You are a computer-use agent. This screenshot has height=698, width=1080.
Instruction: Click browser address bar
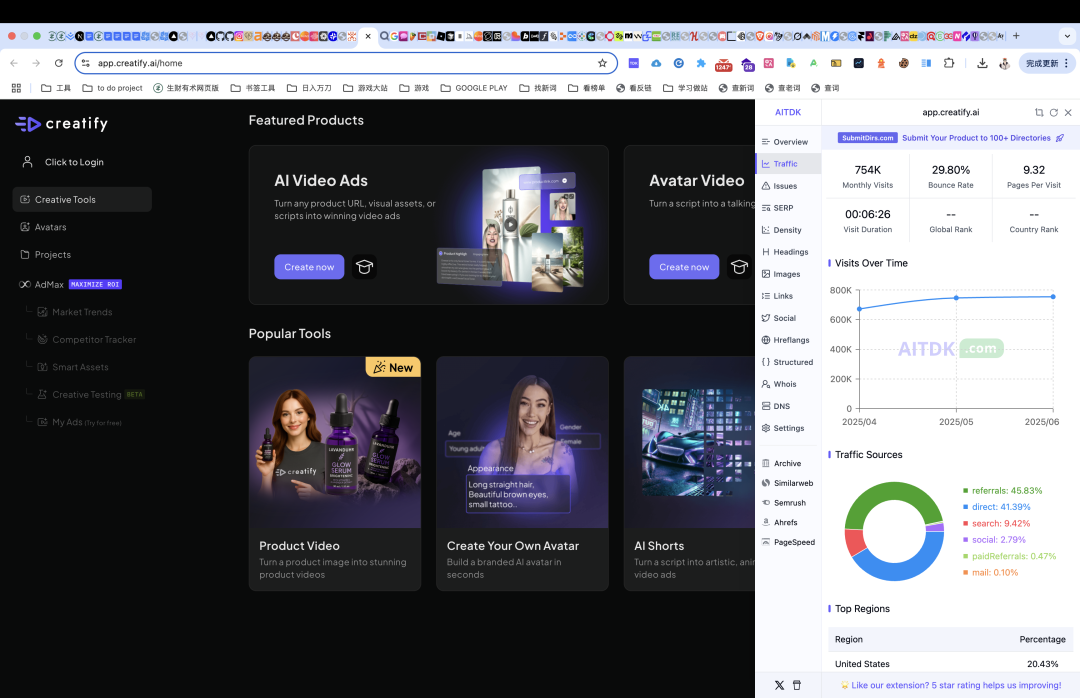point(346,63)
